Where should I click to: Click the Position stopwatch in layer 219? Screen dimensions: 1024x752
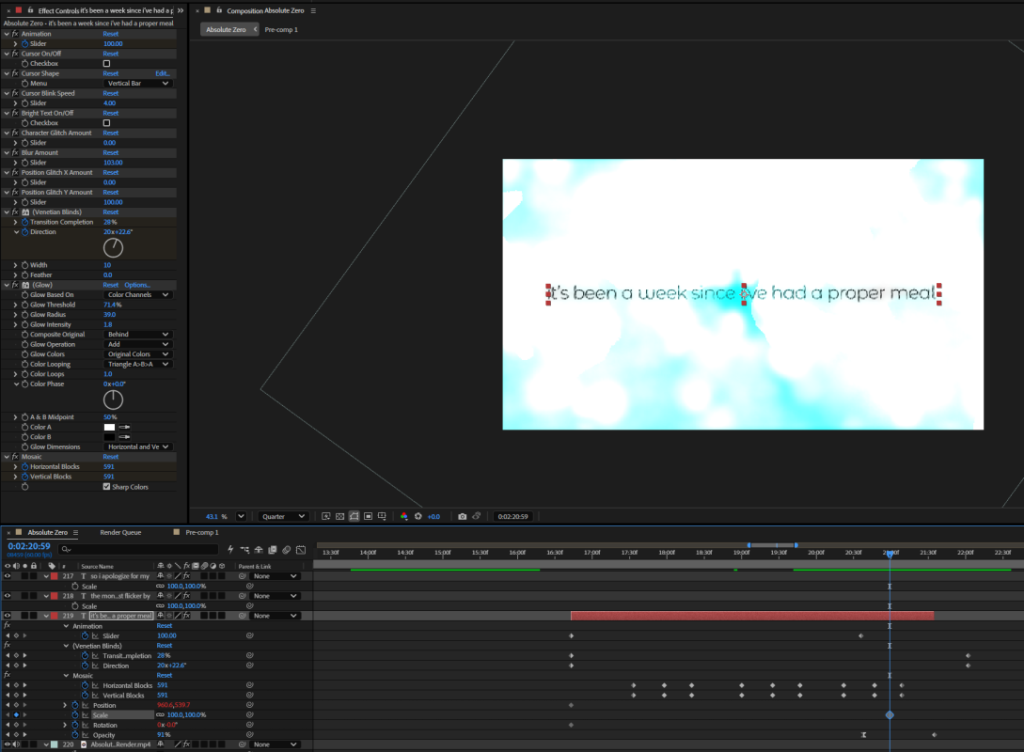coord(75,706)
